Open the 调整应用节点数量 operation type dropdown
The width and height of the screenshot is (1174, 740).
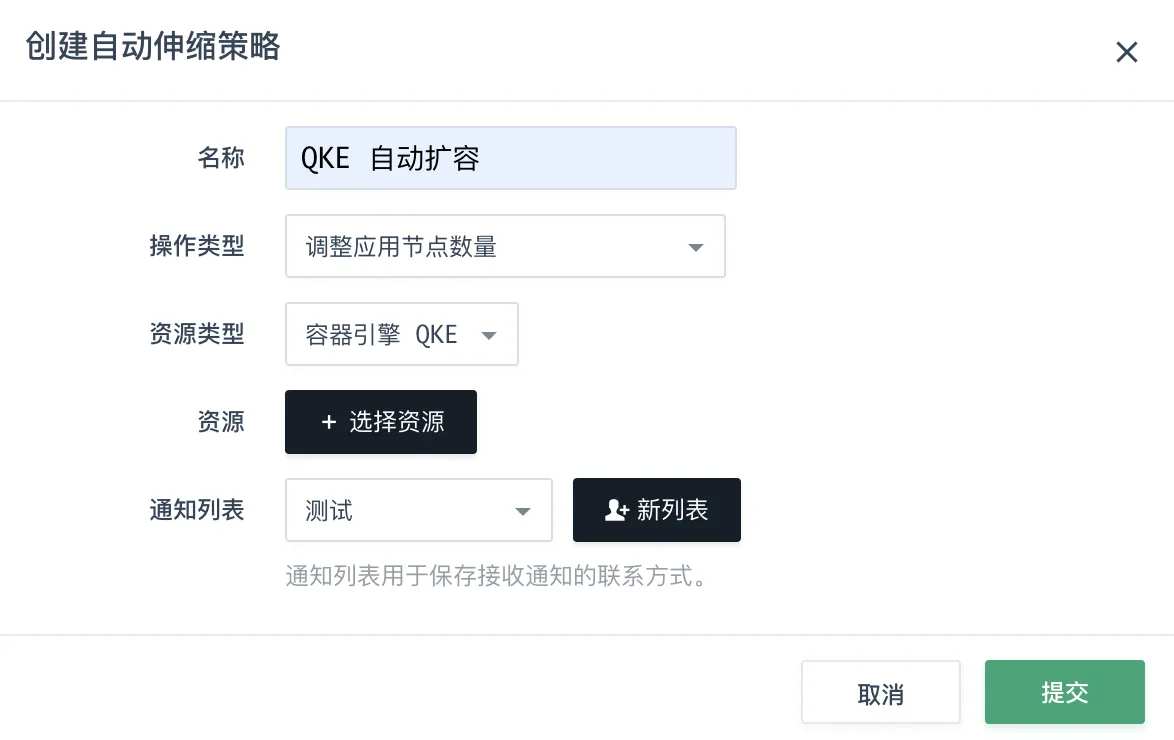coord(505,246)
